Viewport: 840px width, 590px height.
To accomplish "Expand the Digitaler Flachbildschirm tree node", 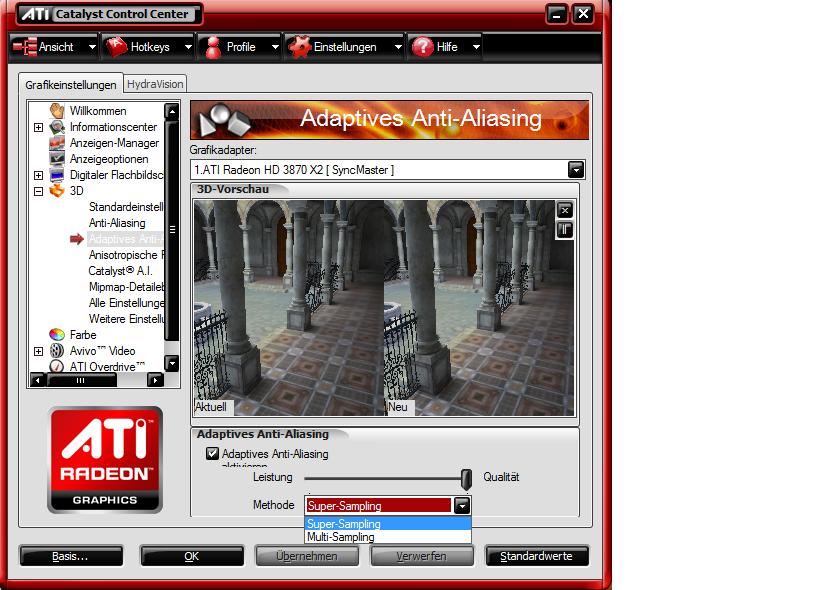I will pos(39,175).
